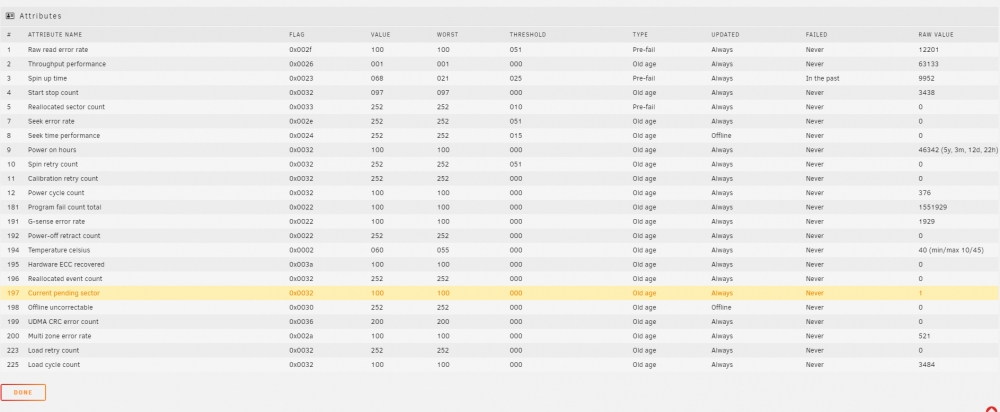Screen dimensions: 1000x412
Task: Click the WORST column header
Action: (x=447, y=34)
